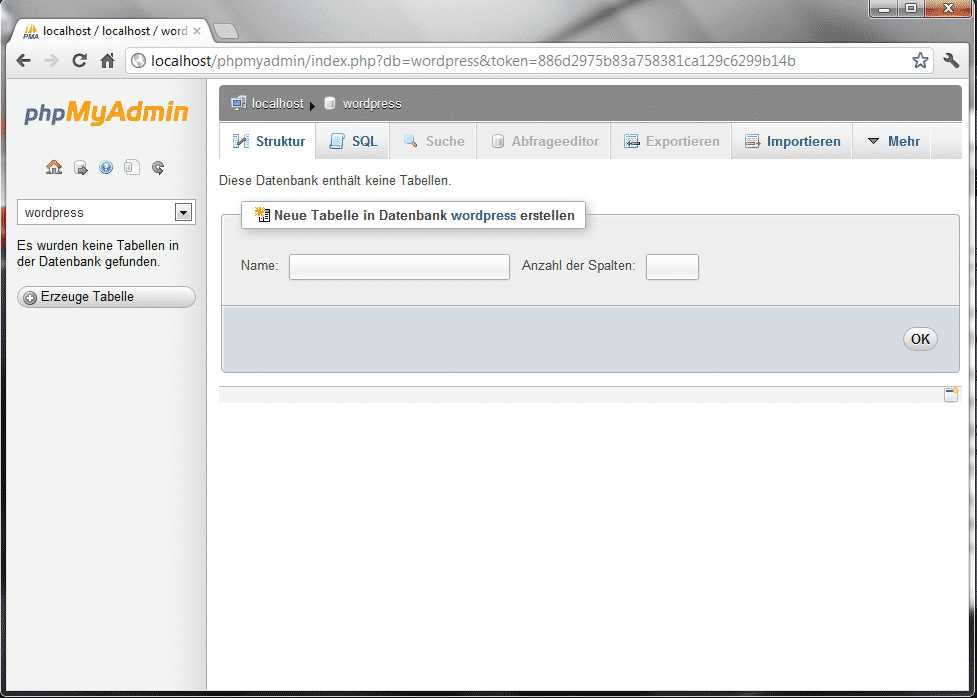Open the Abfrageeditor tab
This screenshot has height=698, width=977.
pos(544,141)
